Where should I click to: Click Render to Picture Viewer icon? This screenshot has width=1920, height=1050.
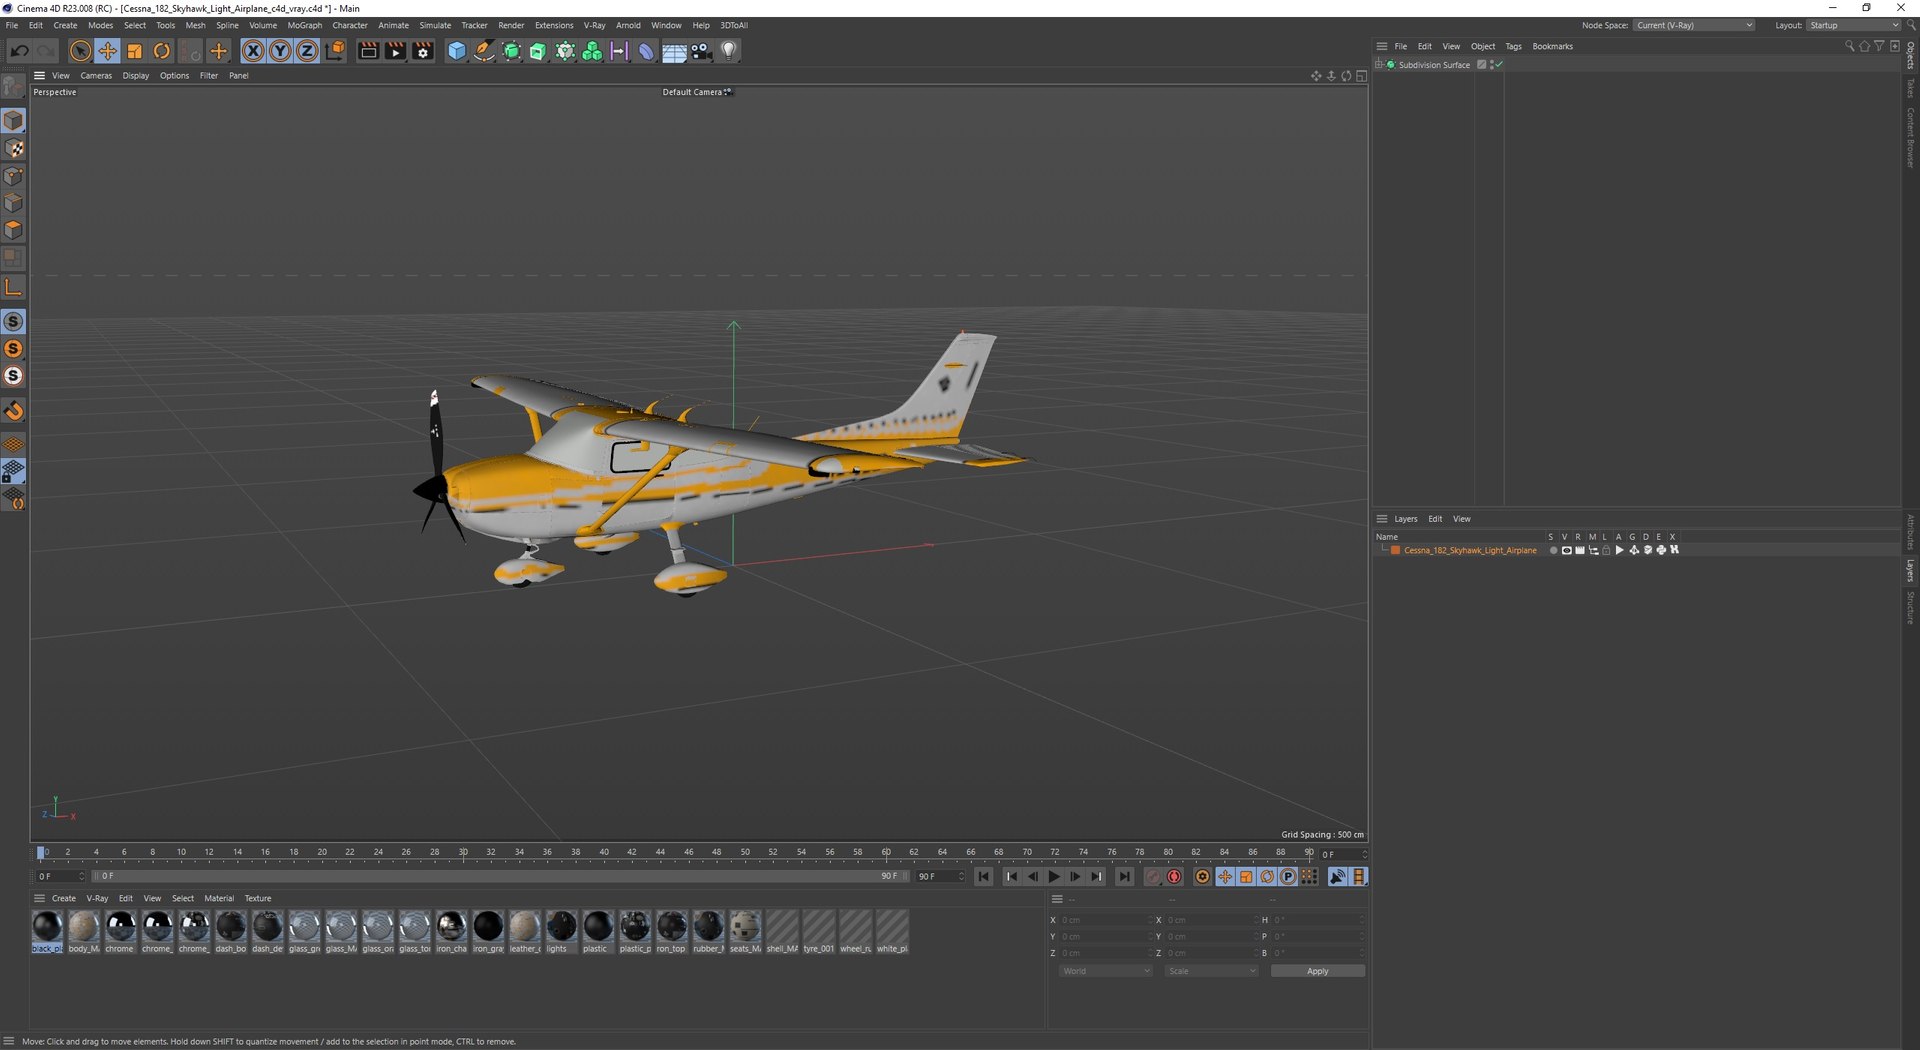pos(395,51)
